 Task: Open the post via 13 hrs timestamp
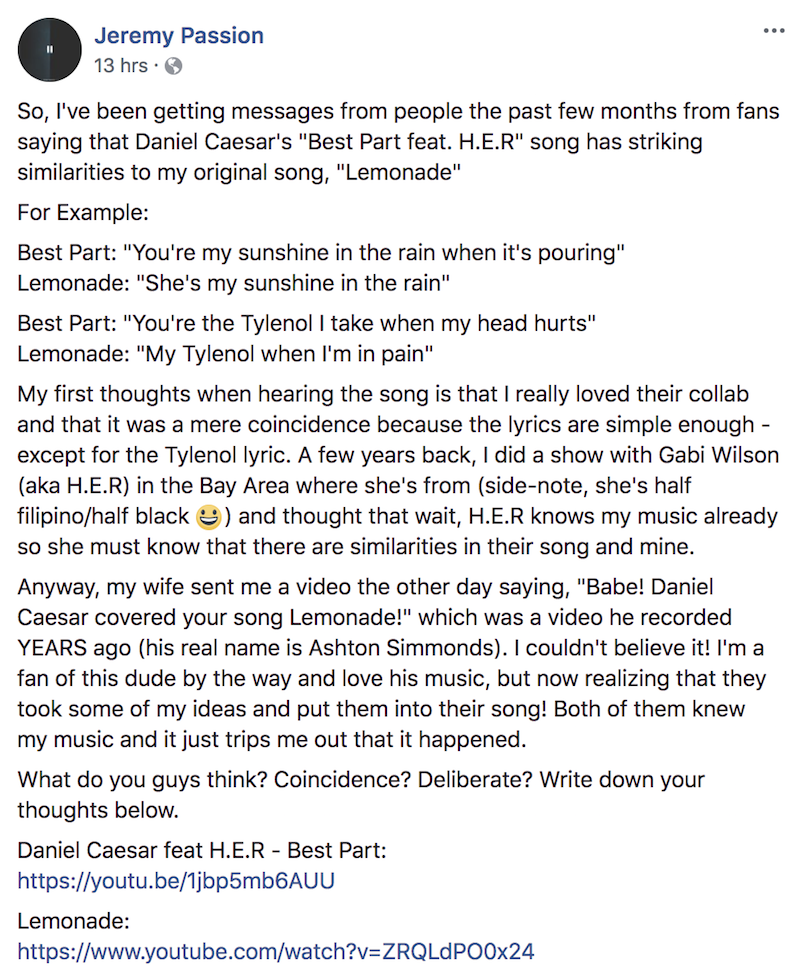pyautogui.click(x=121, y=65)
